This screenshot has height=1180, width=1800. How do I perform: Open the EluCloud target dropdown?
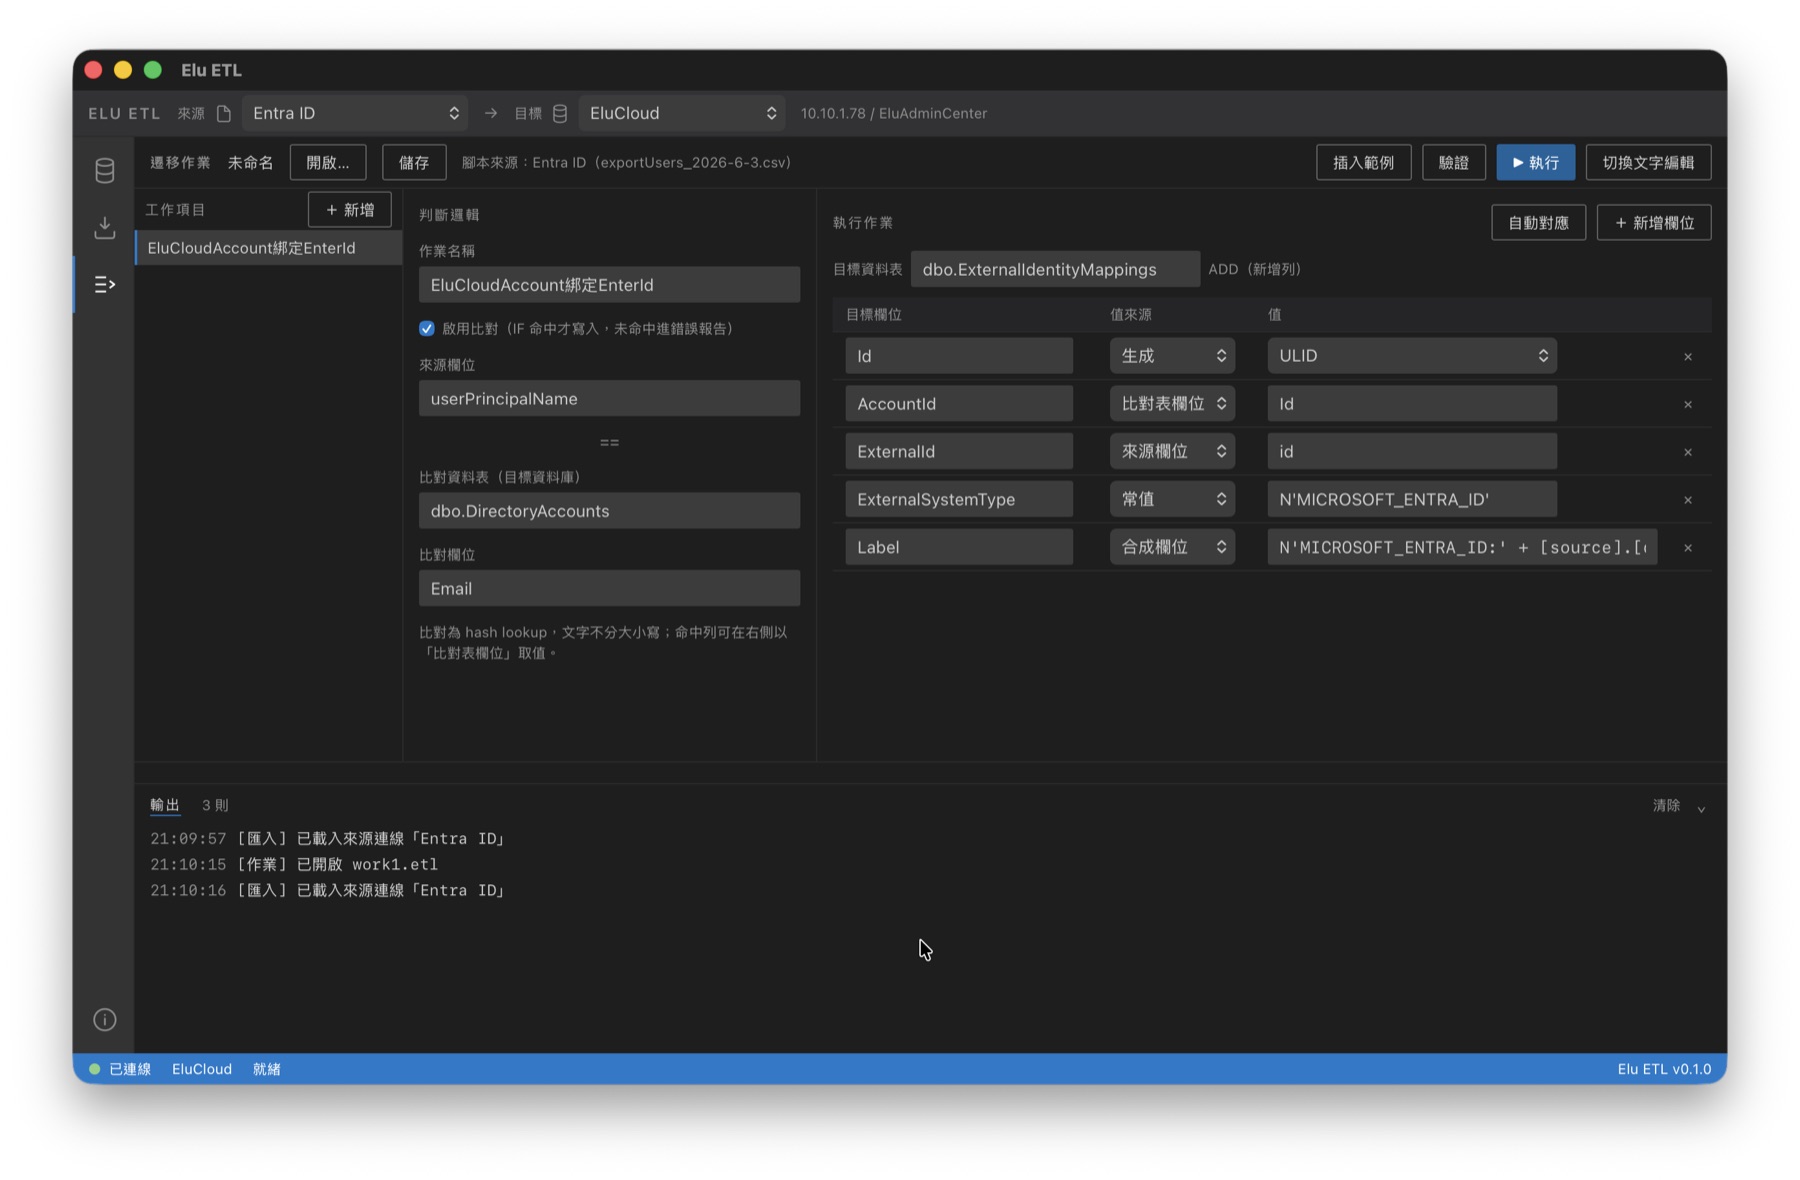pyautogui.click(x=682, y=113)
